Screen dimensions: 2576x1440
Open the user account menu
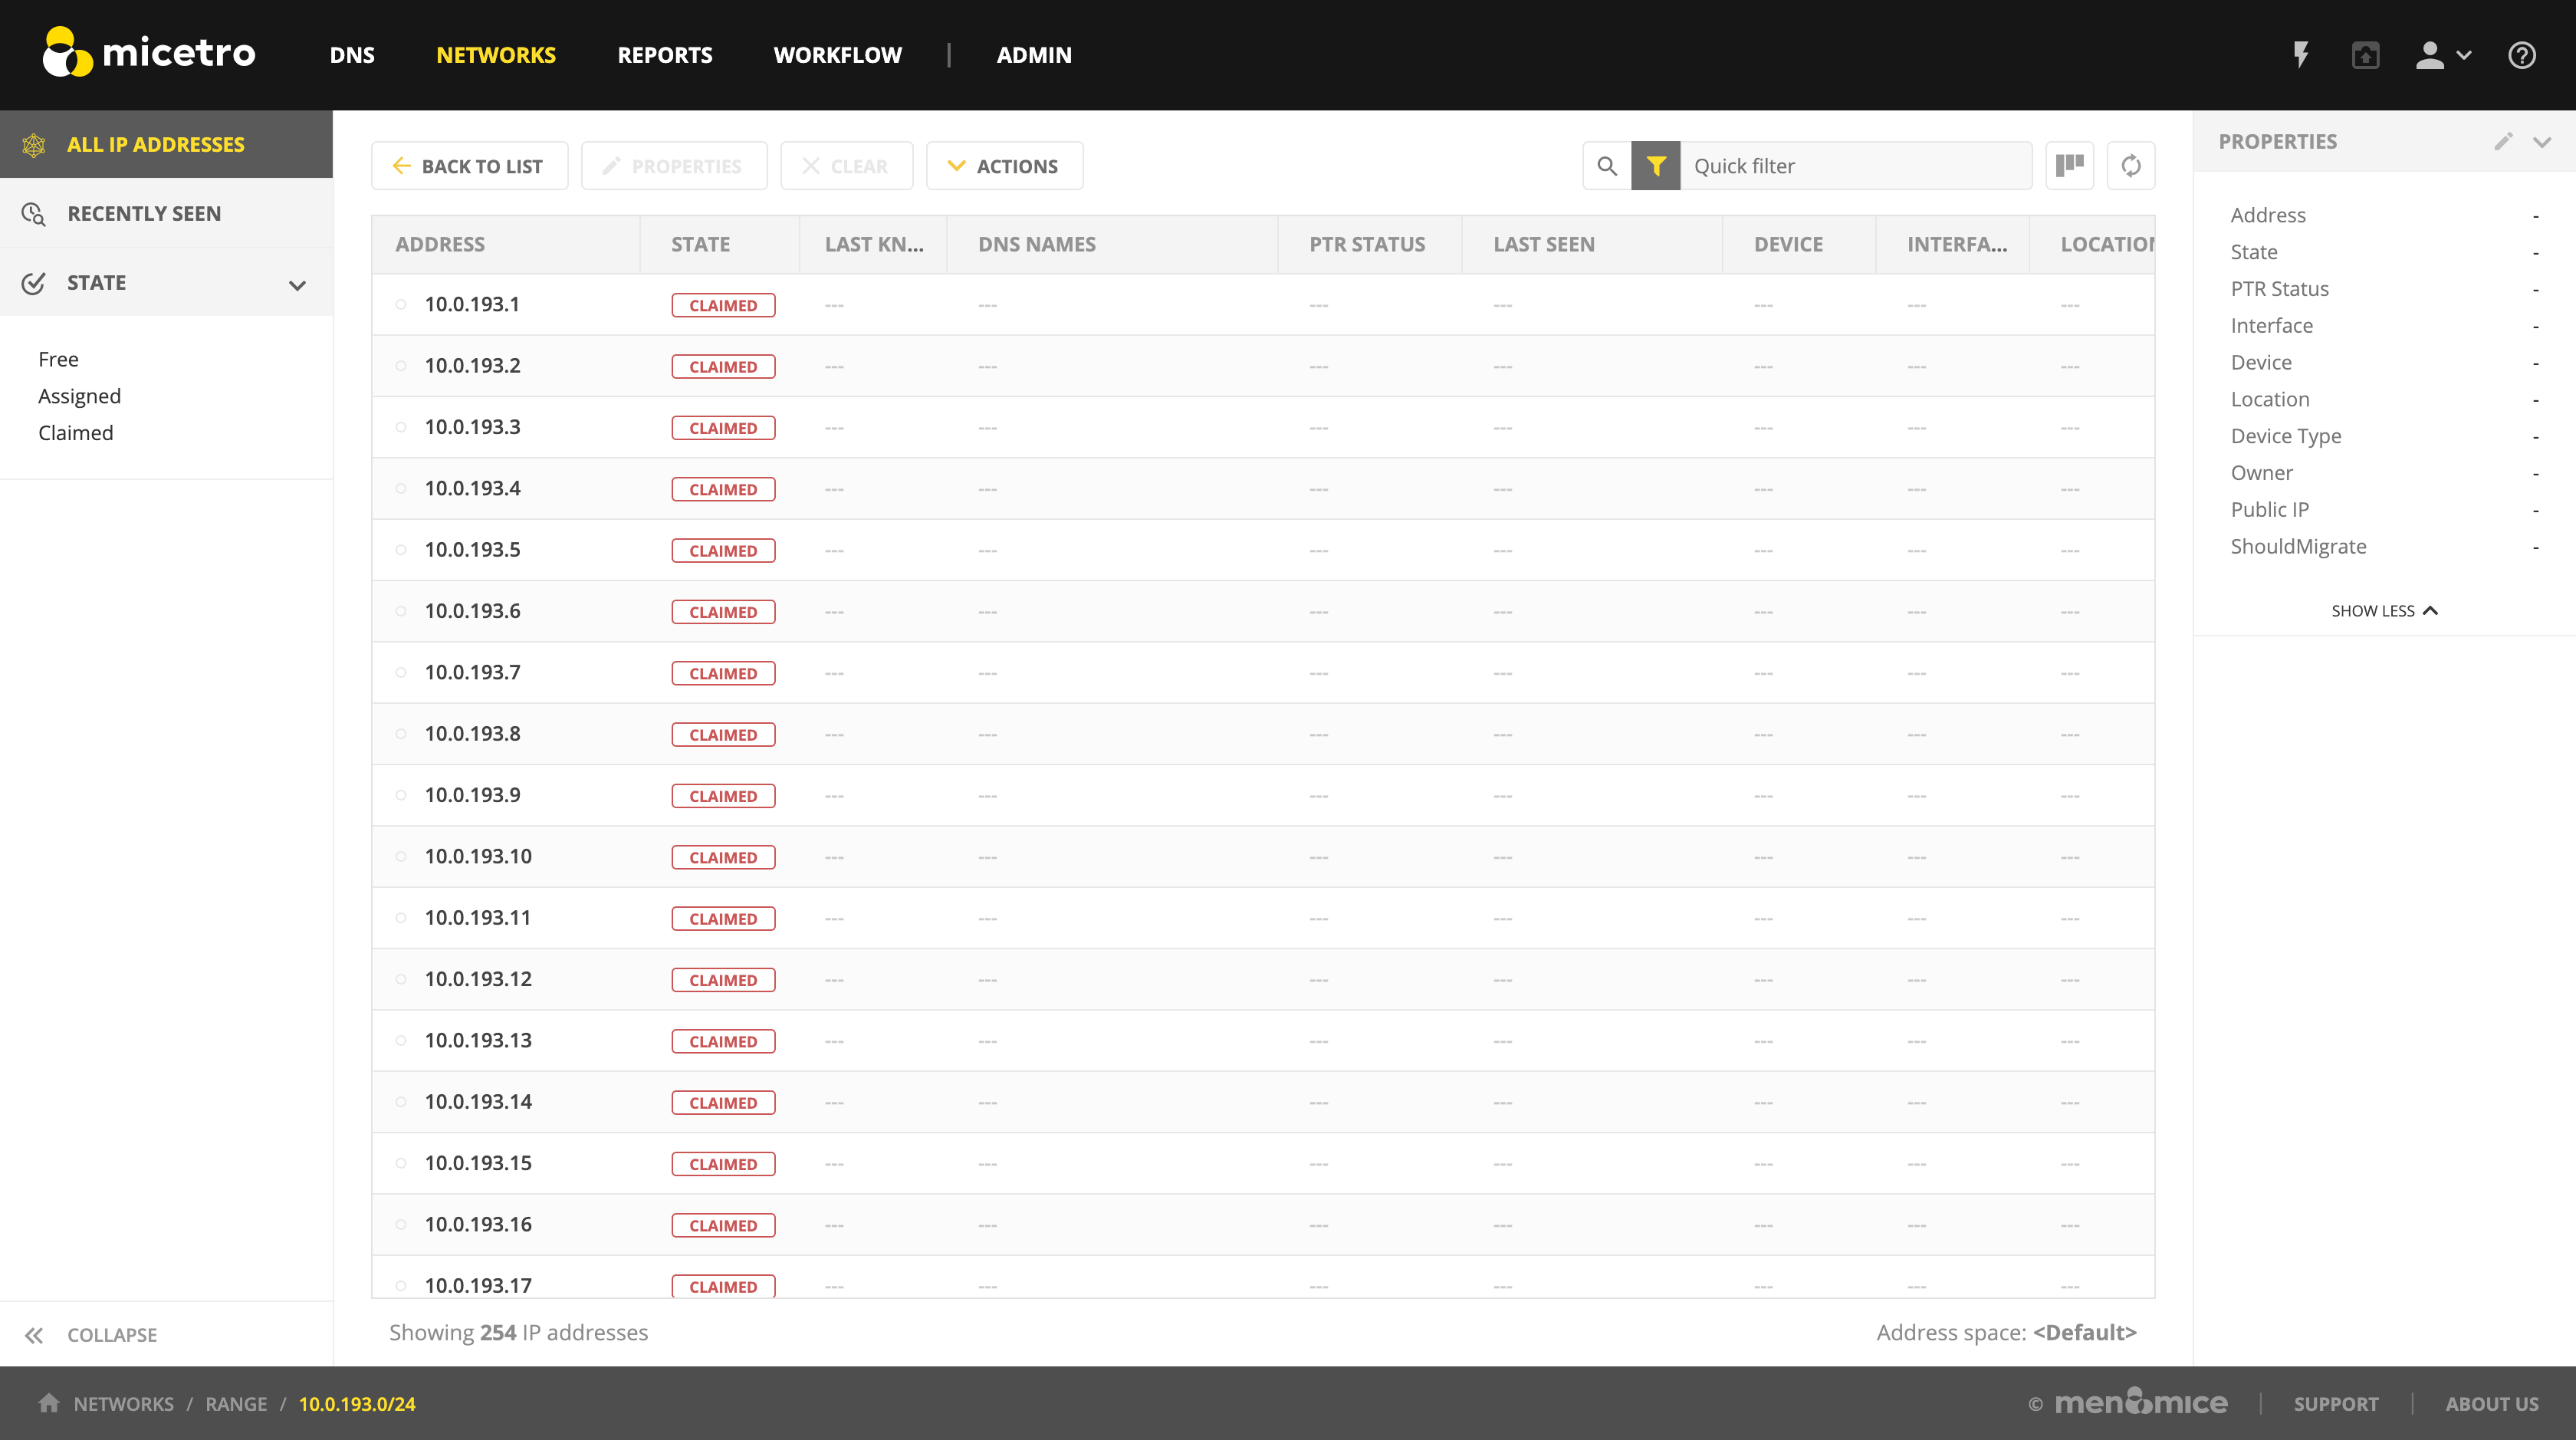[x=2442, y=55]
